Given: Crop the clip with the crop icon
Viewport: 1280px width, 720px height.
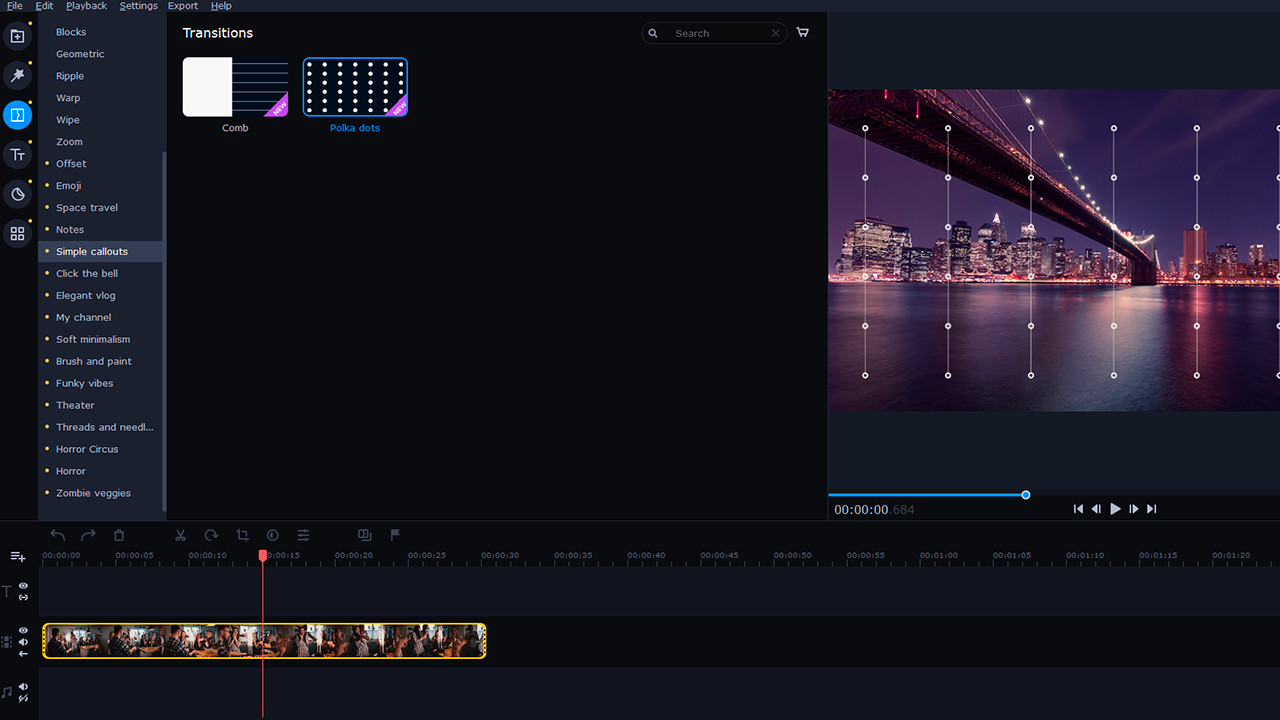Looking at the screenshot, I should click(242, 535).
